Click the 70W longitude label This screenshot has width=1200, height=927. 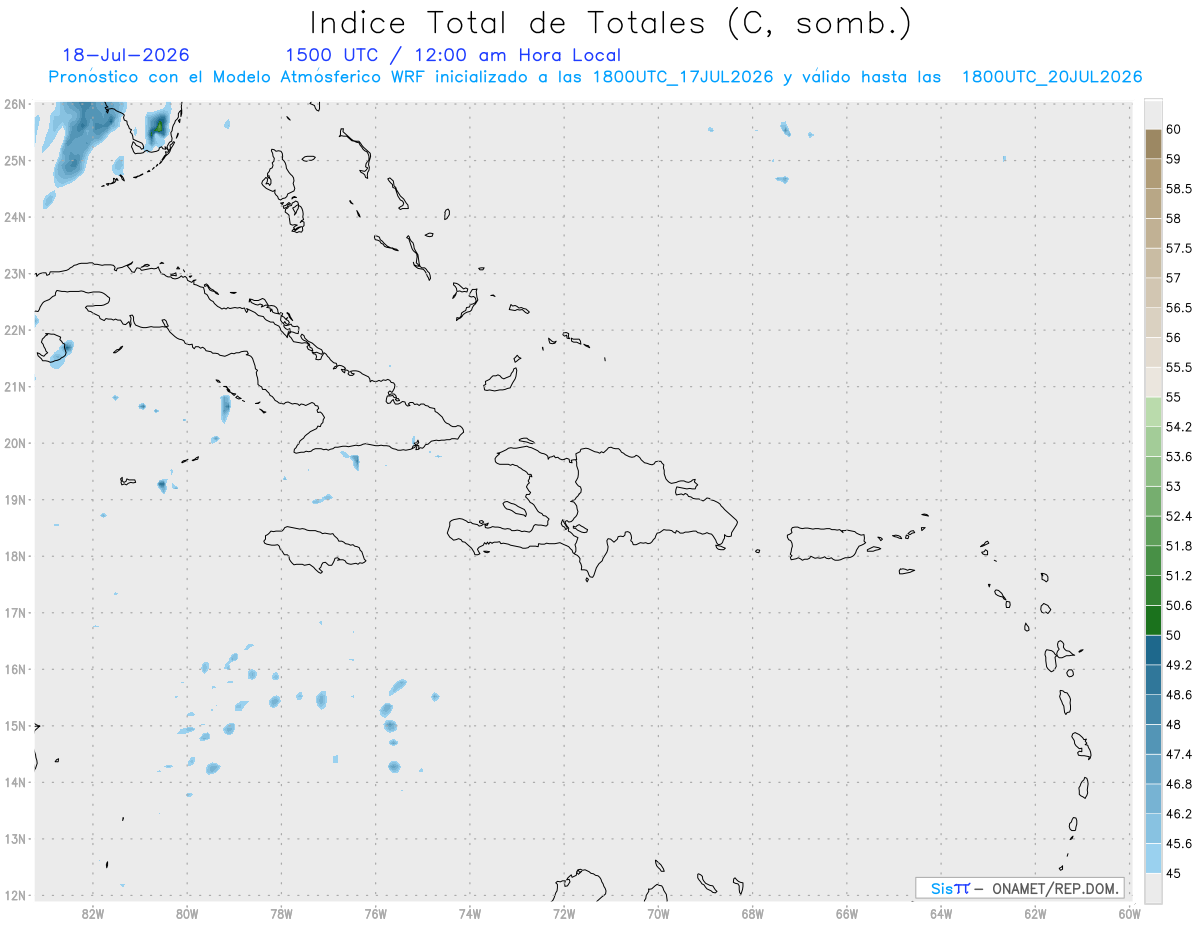[658, 914]
